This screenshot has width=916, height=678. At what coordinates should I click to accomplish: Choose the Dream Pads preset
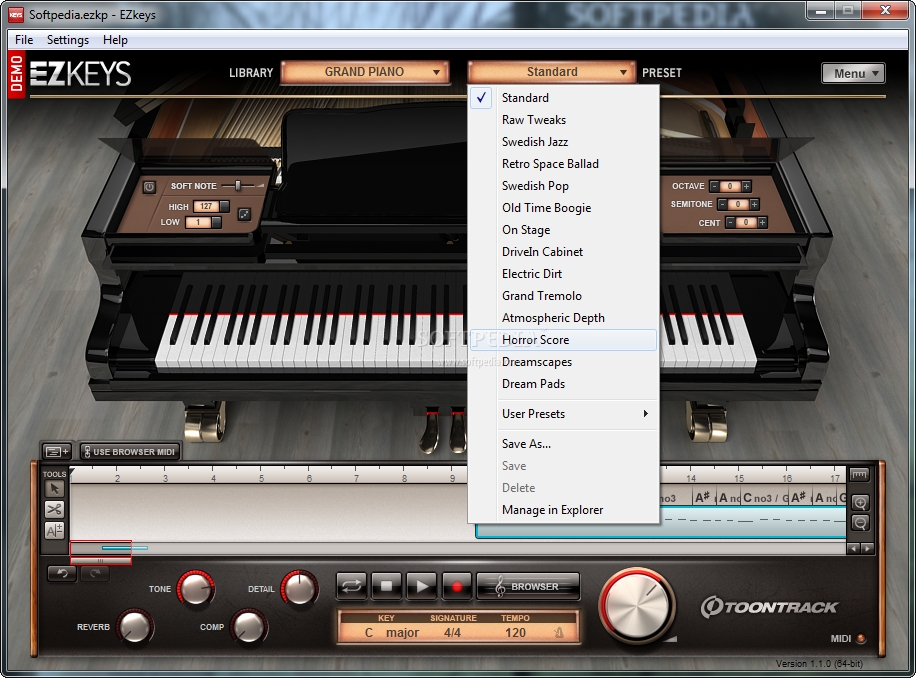pyautogui.click(x=563, y=384)
